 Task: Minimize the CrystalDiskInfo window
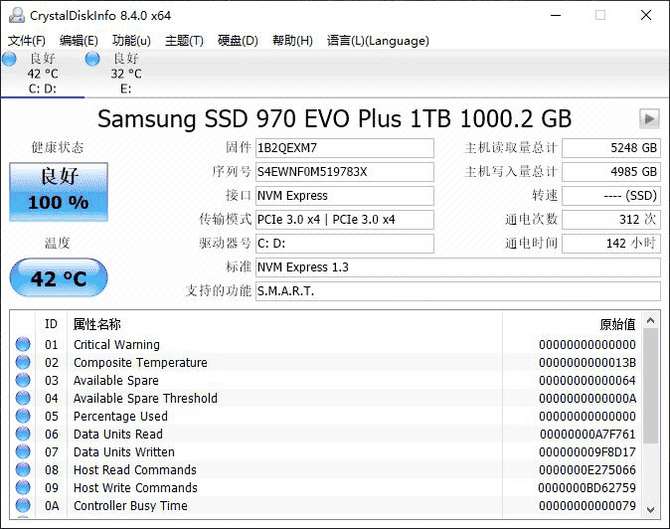click(555, 15)
